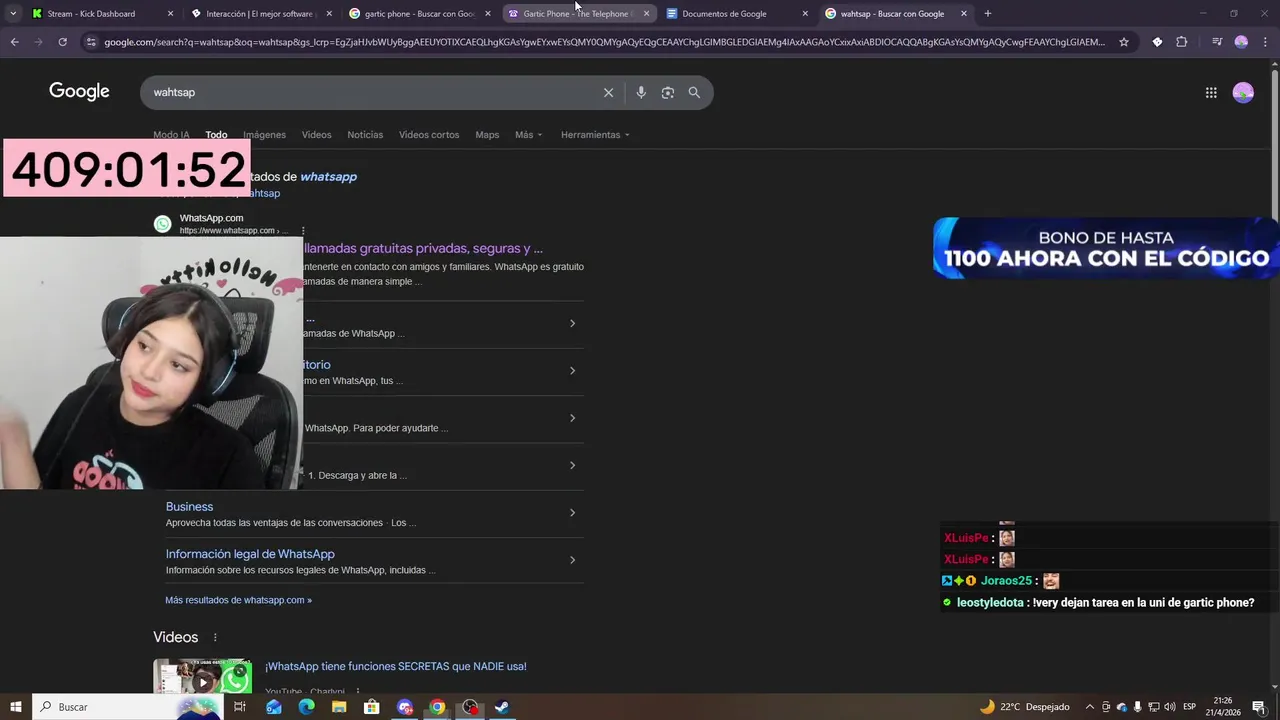Go back with the browser back arrow
The image size is (1280, 720).
[x=14, y=42]
